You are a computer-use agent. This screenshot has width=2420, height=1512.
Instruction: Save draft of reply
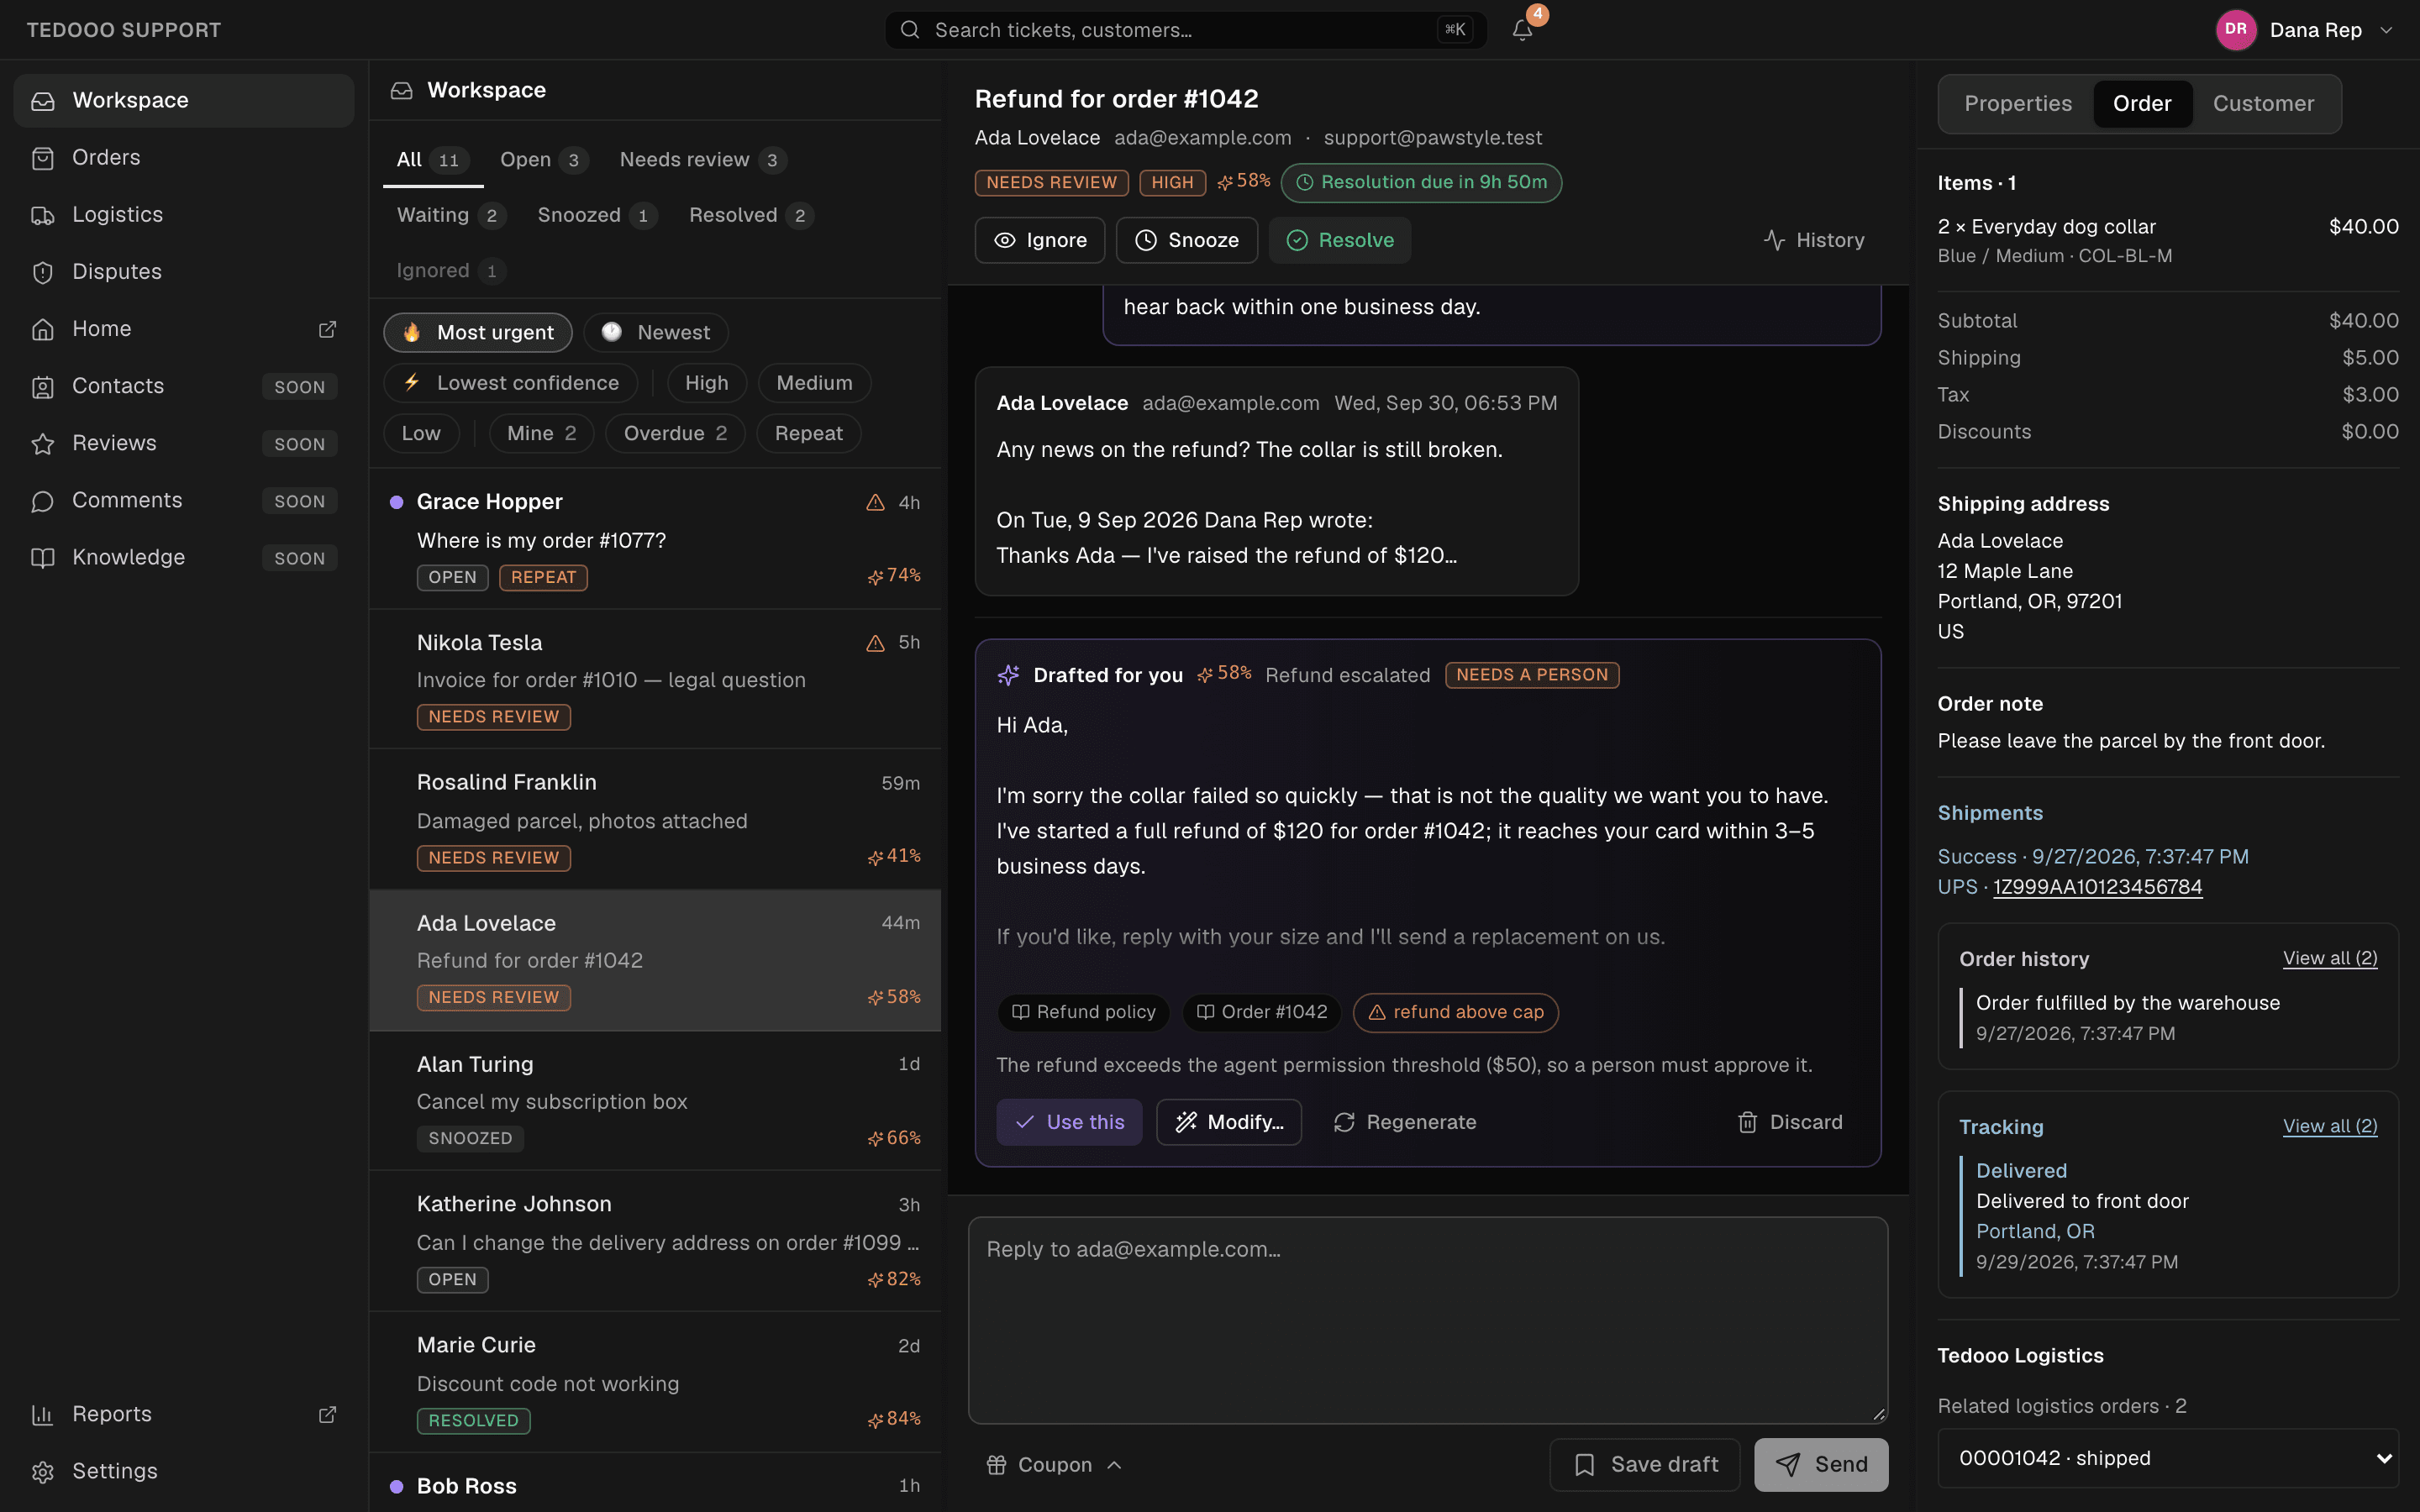[1644, 1464]
